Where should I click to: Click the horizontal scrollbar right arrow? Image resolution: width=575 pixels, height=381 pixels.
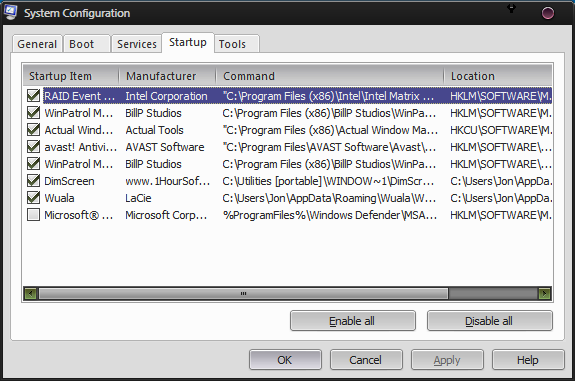(545, 293)
